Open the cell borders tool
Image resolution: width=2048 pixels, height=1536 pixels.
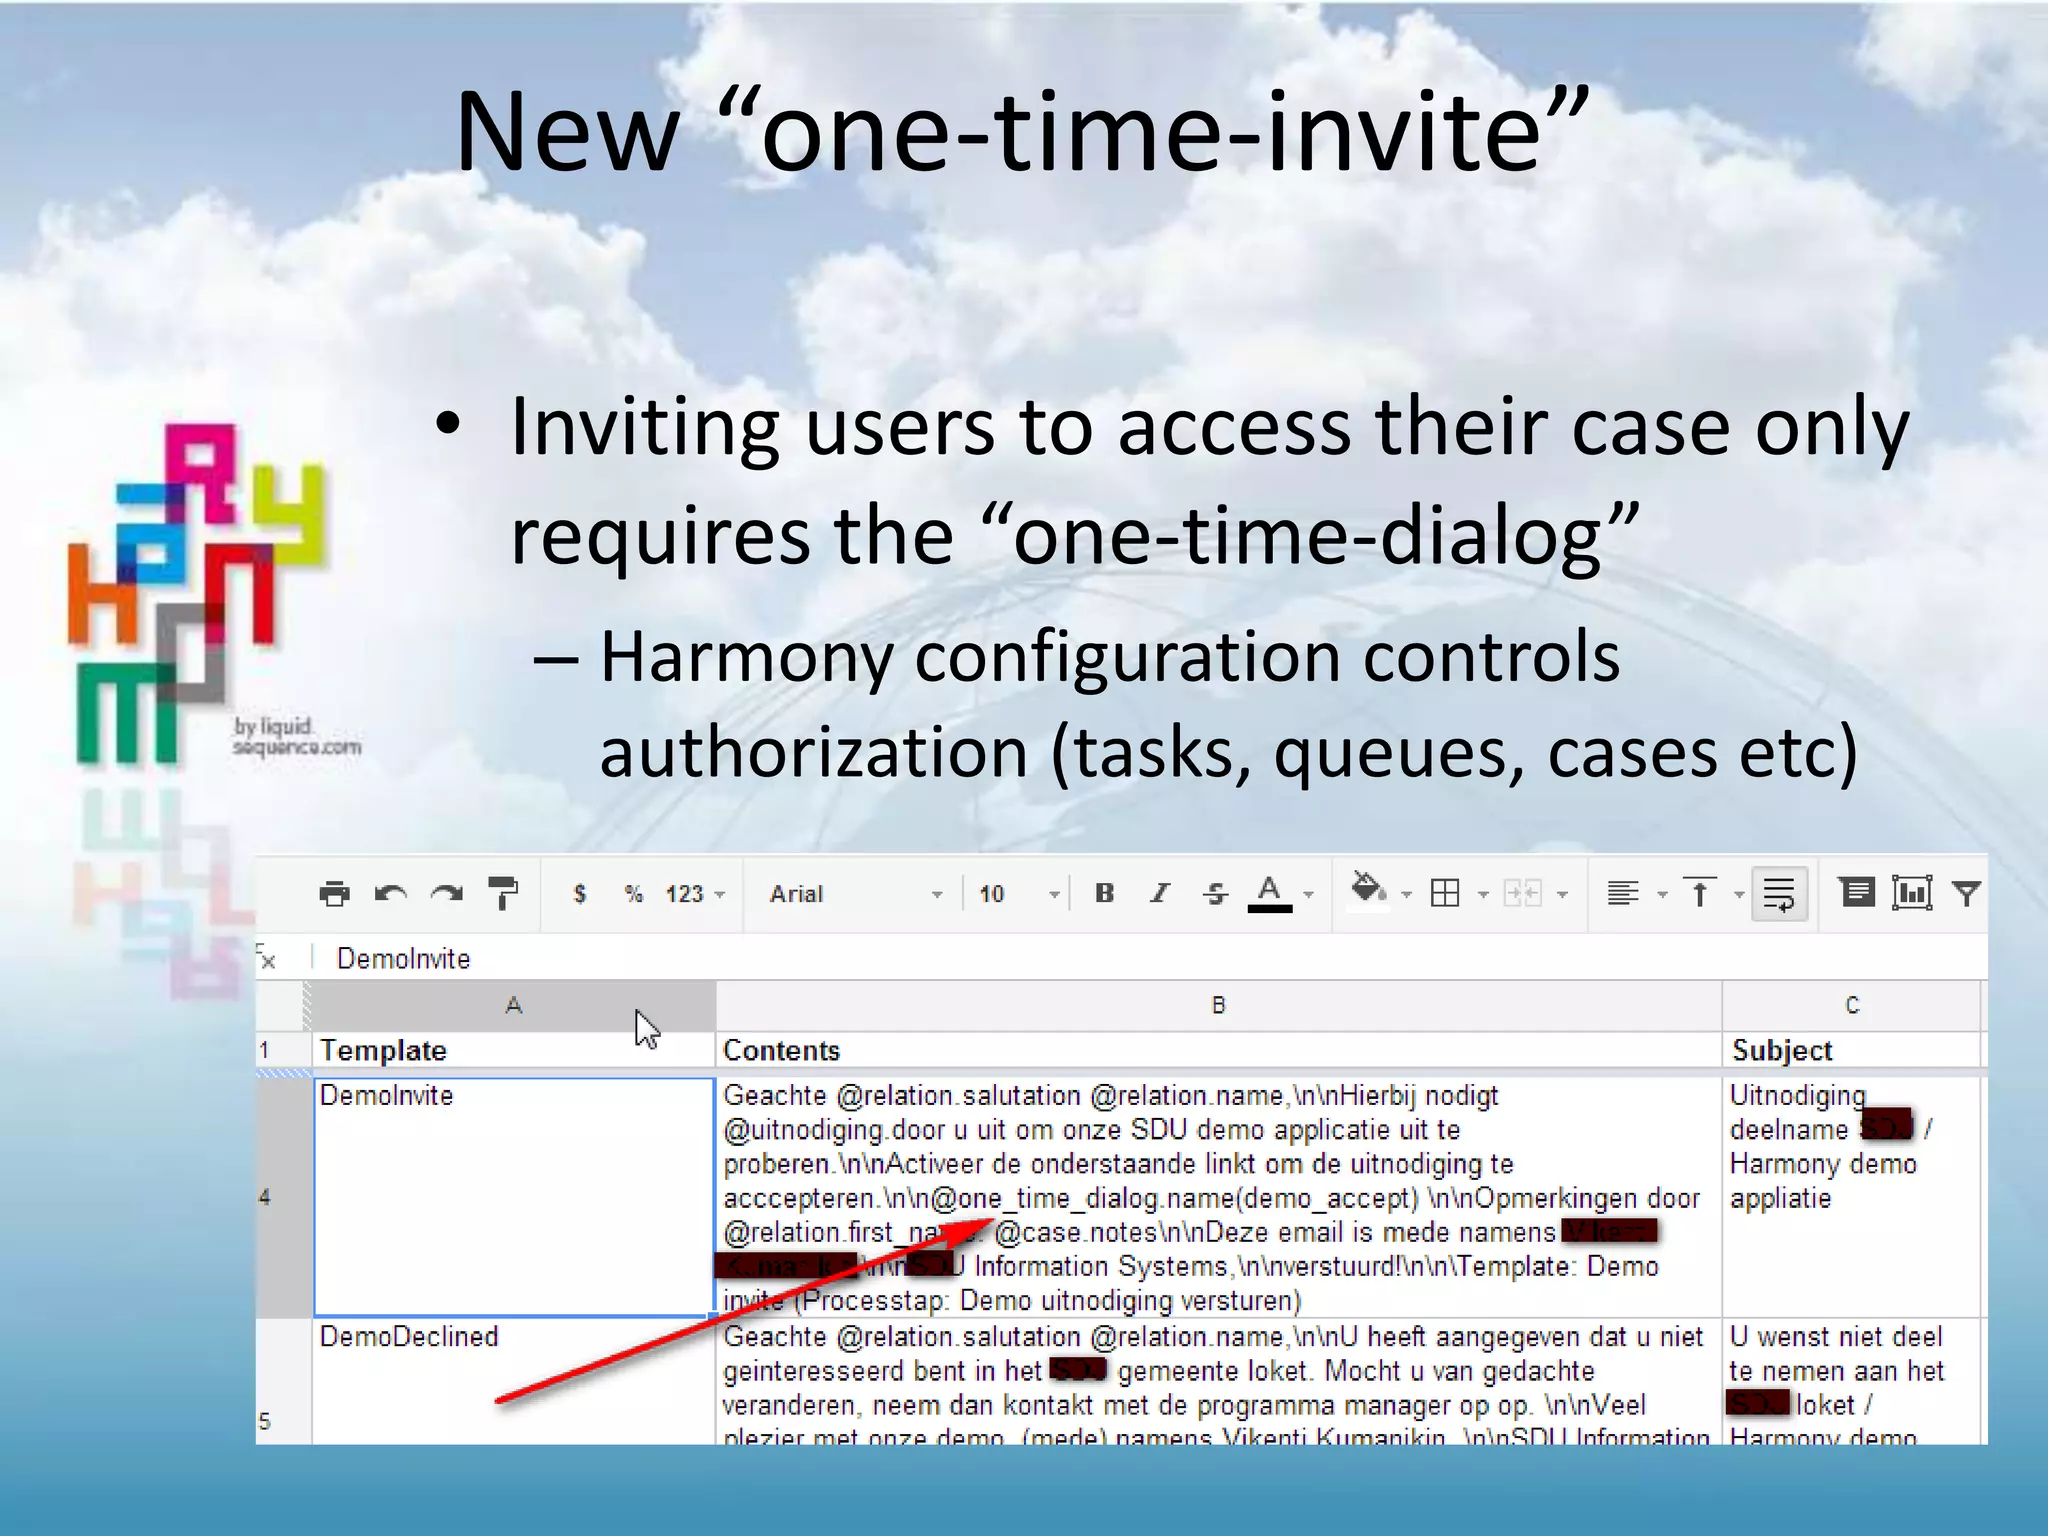tap(1445, 893)
